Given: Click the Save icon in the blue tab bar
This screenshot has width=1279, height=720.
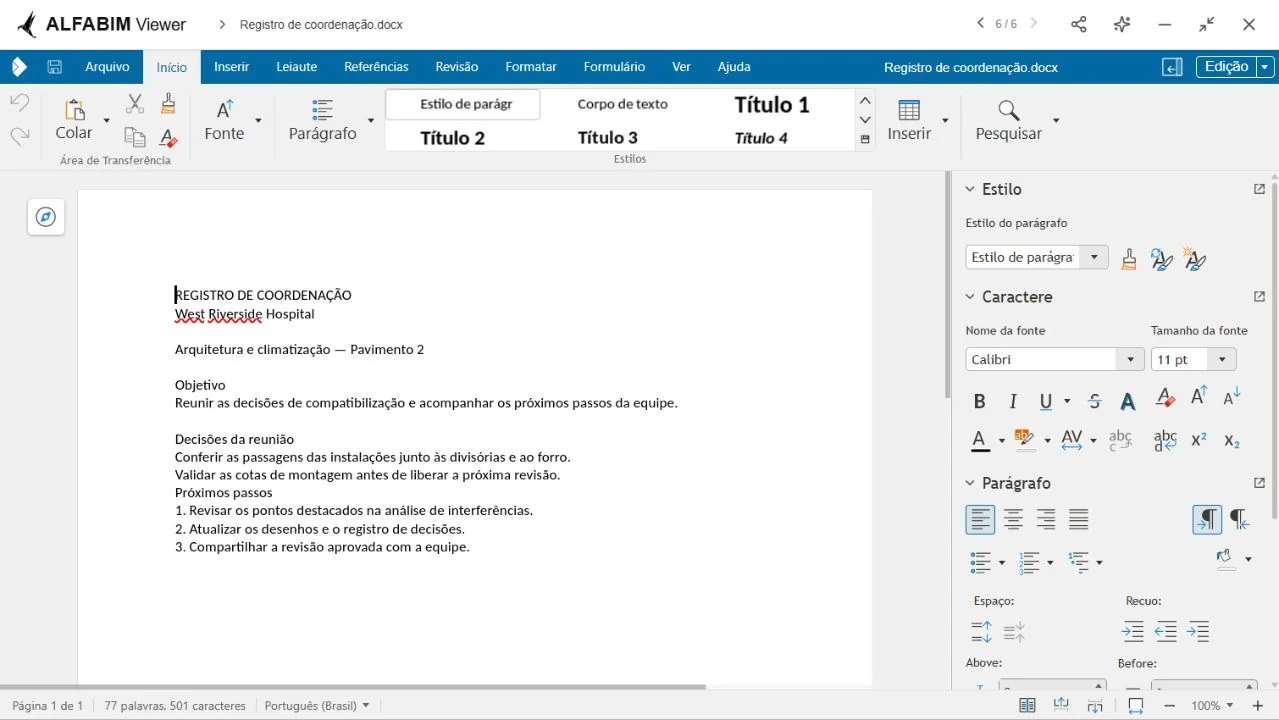Looking at the screenshot, I should point(54,67).
